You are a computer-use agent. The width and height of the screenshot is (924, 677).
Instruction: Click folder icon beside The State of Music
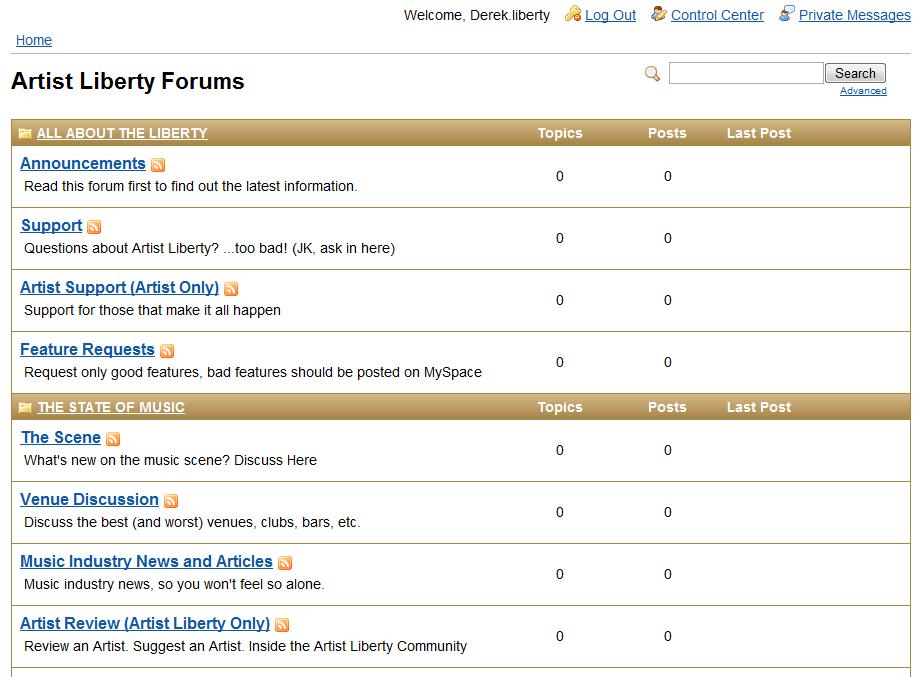pos(25,408)
